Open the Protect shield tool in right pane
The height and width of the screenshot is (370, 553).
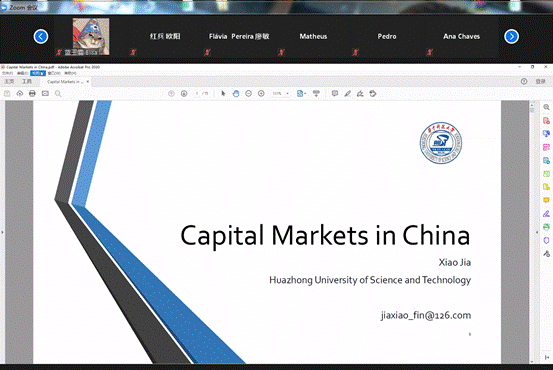(x=546, y=241)
